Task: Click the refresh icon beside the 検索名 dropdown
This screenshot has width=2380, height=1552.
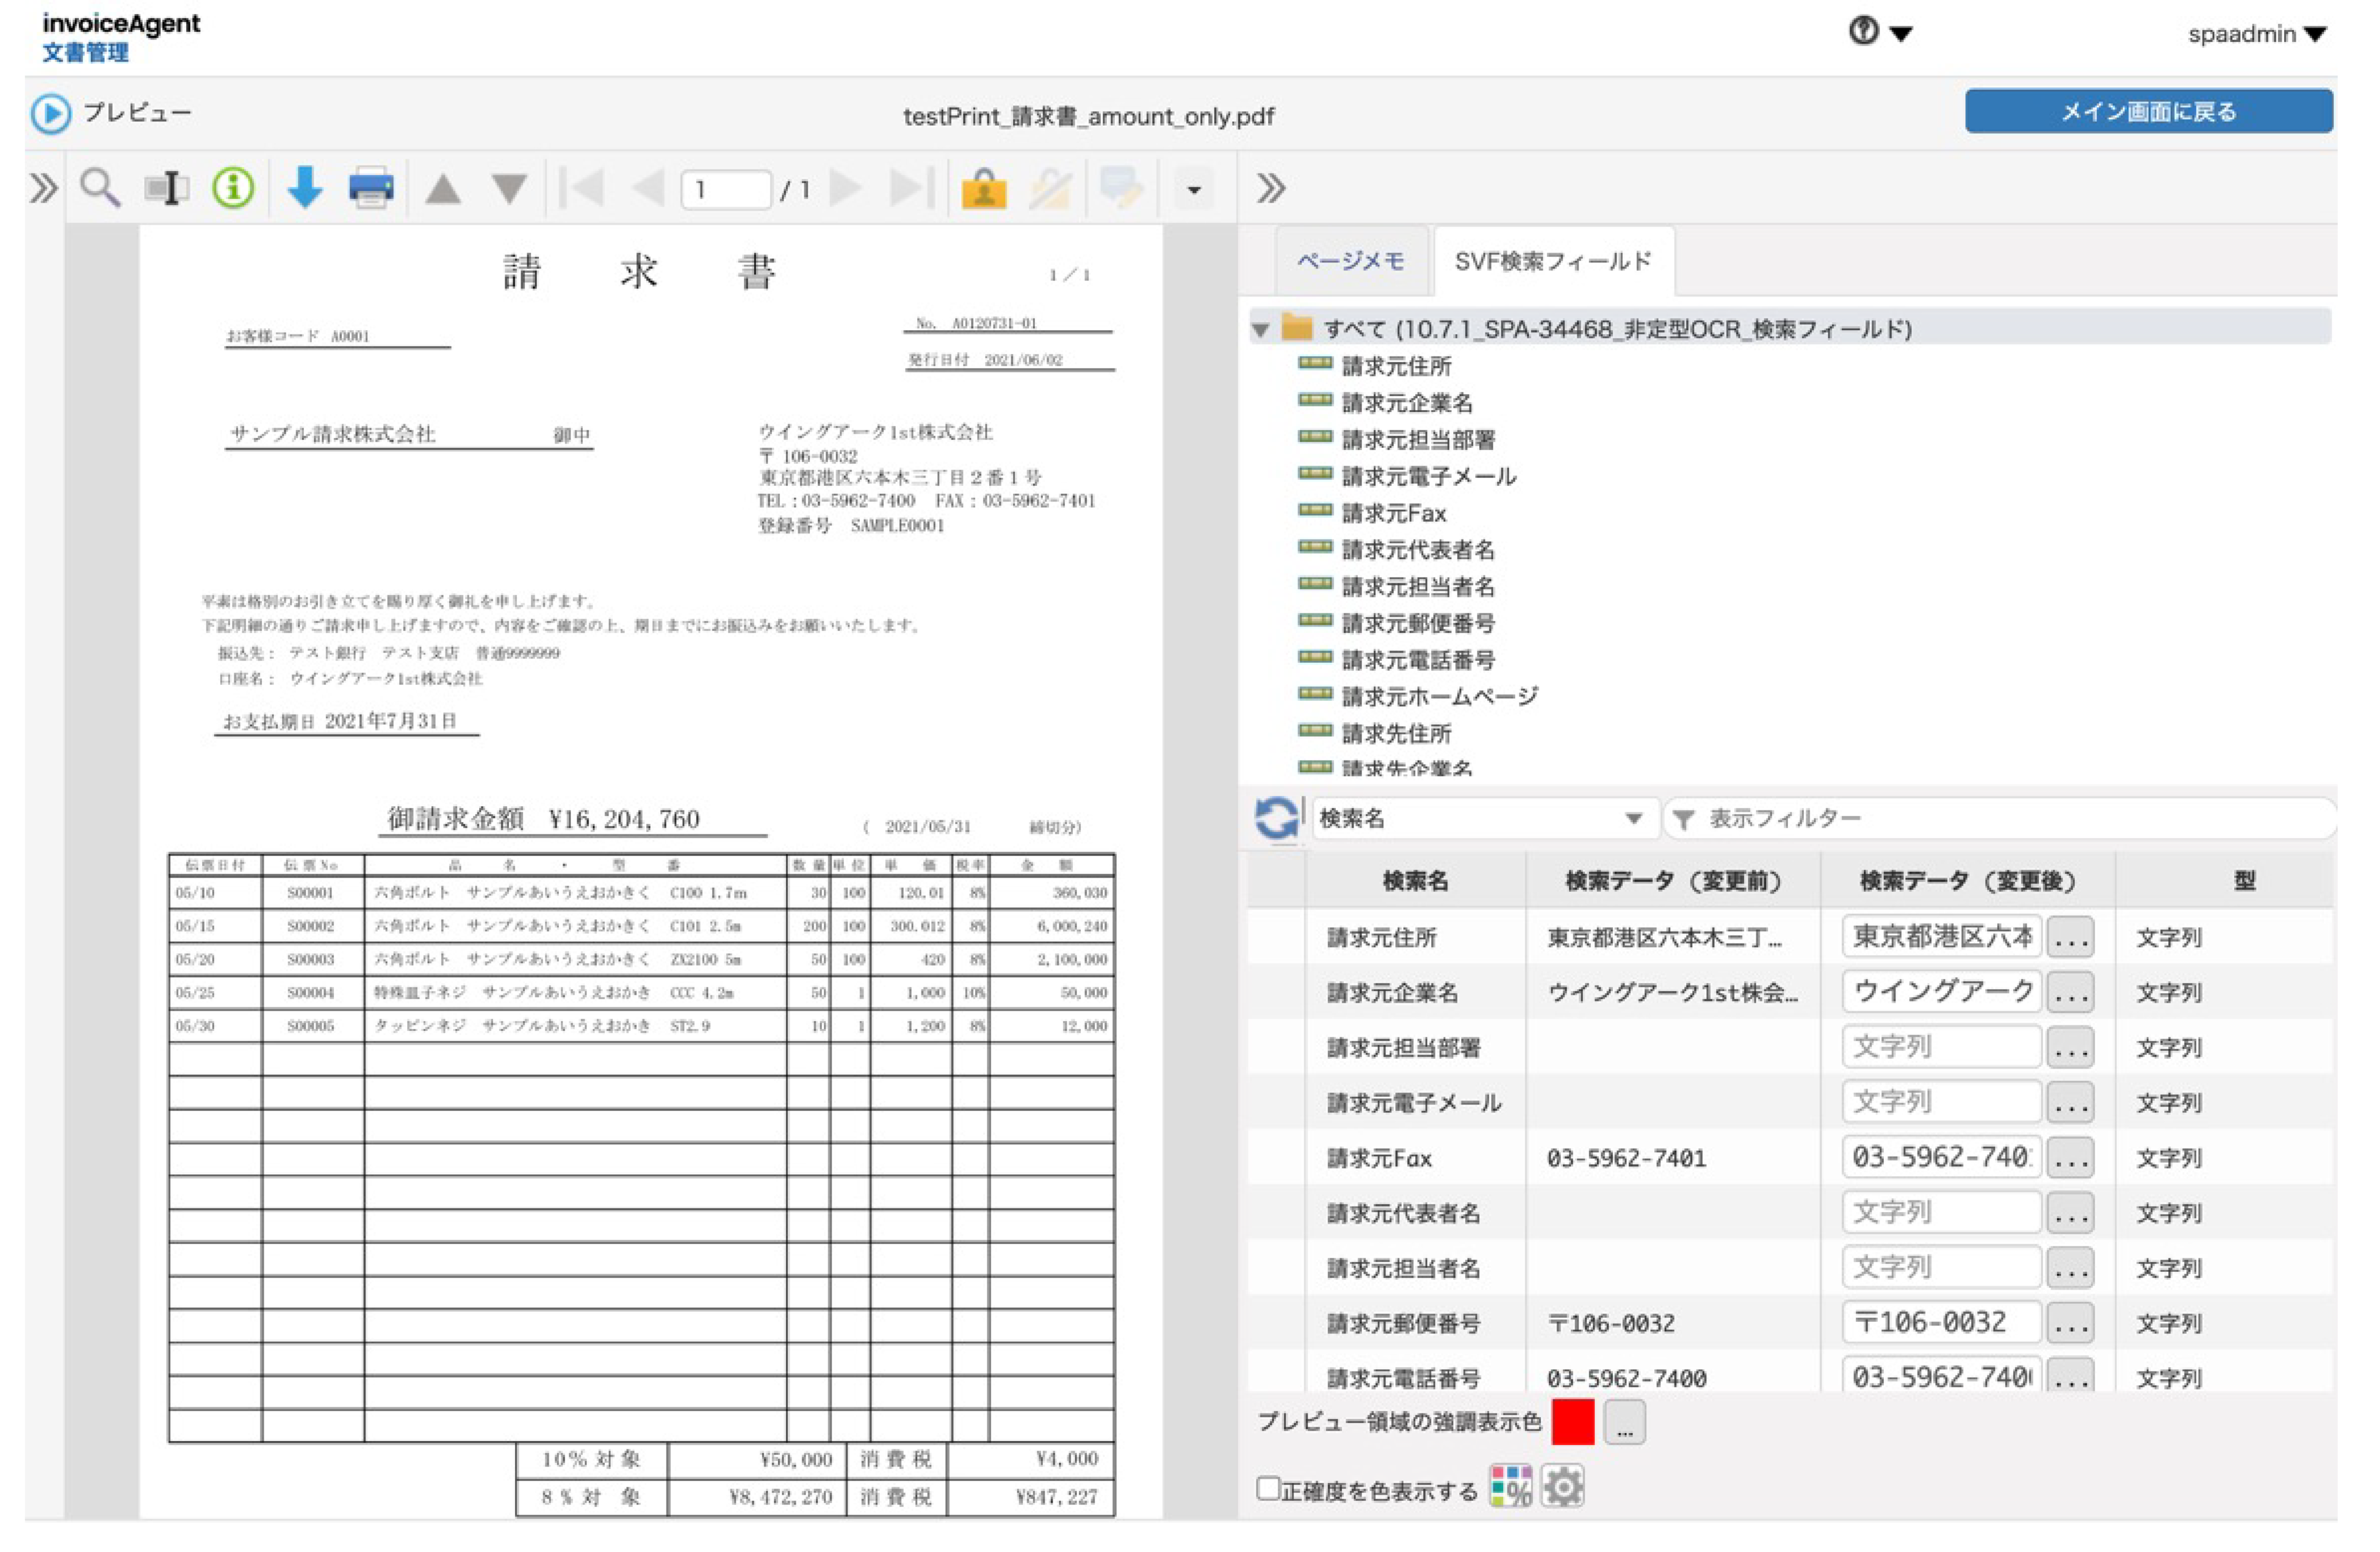Action: pyautogui.click(x=1277, y=819)
